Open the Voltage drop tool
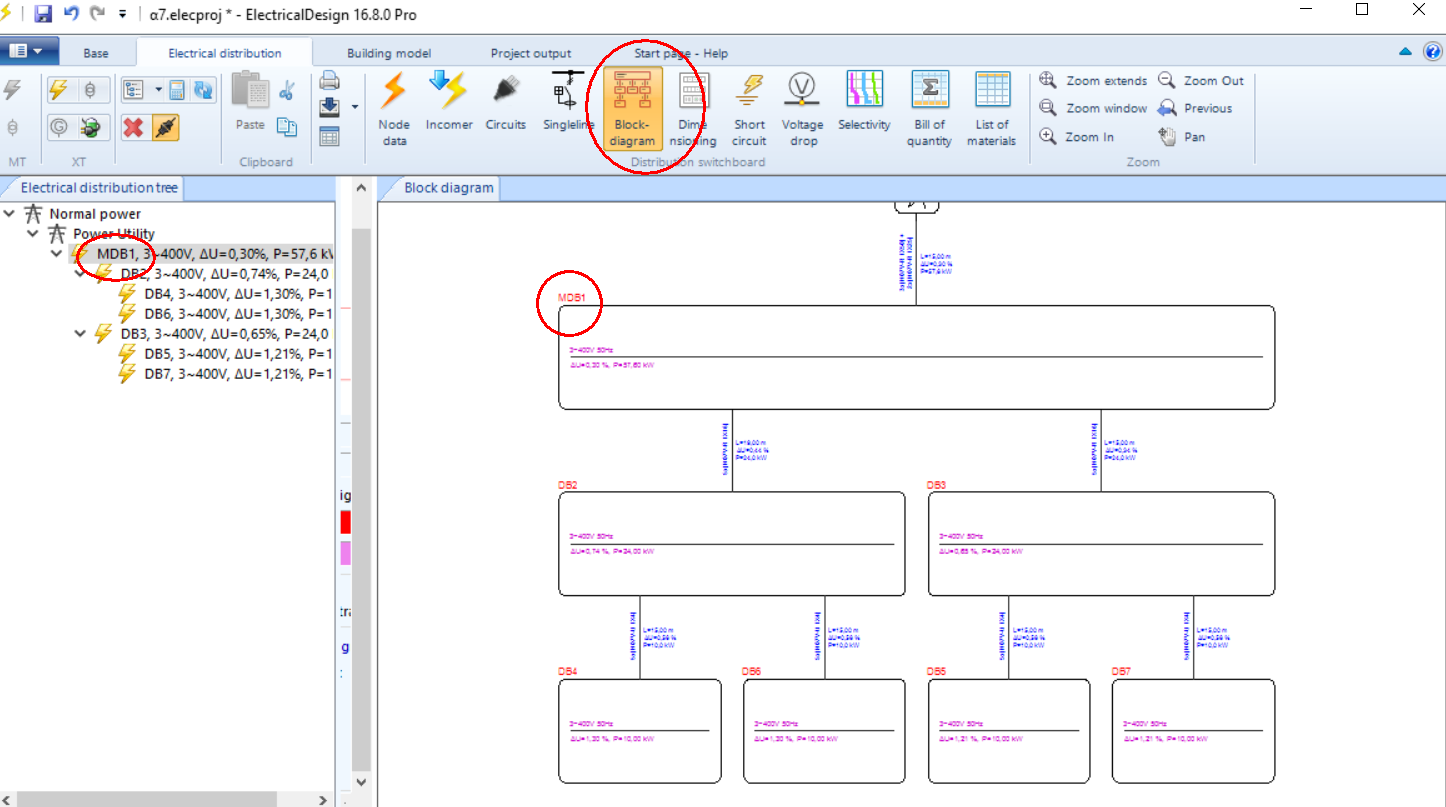The width and height of the screenshot is (1446, 807). tap(802, 108)
